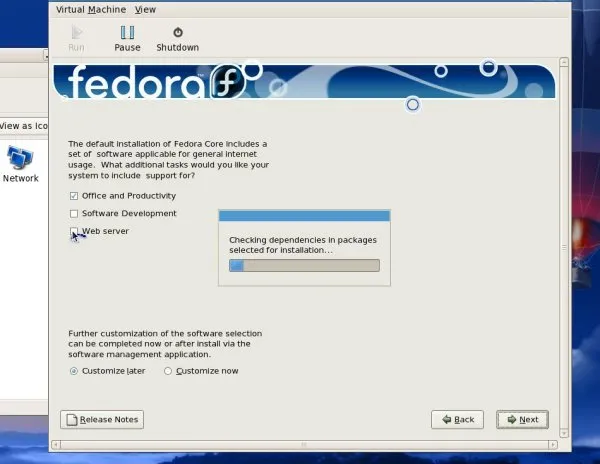Click the horizontal scrollbar track
Screen dimensions: 600x464
click(304, 444)
